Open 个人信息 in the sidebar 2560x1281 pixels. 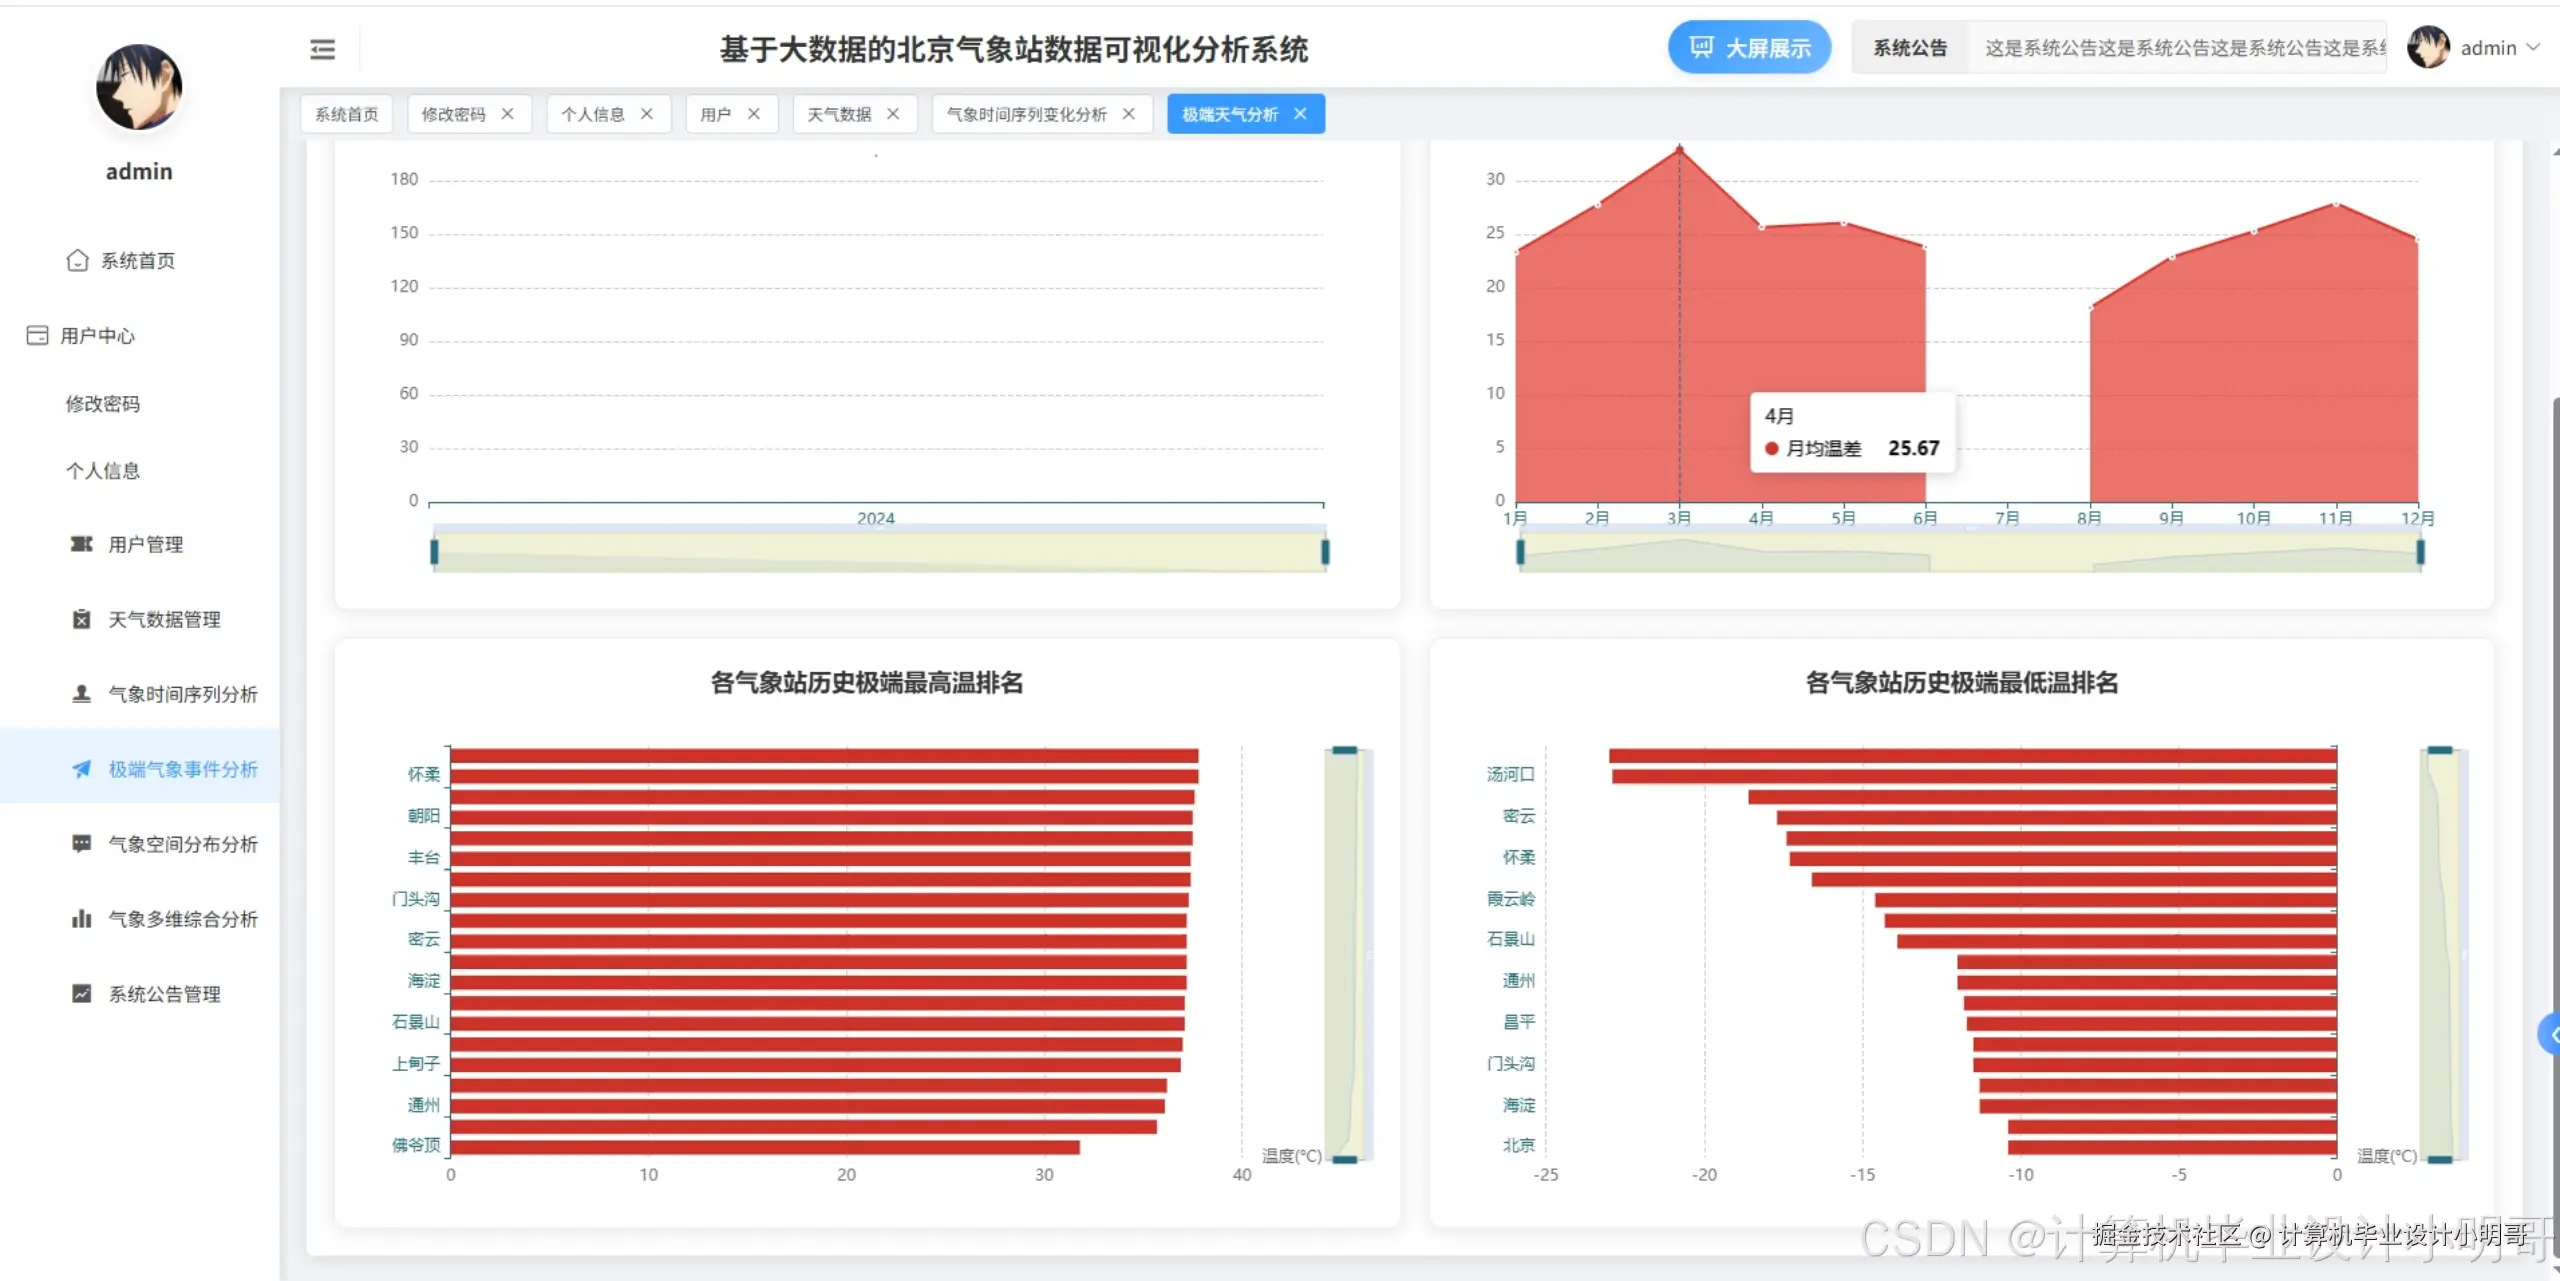(102, 471)
